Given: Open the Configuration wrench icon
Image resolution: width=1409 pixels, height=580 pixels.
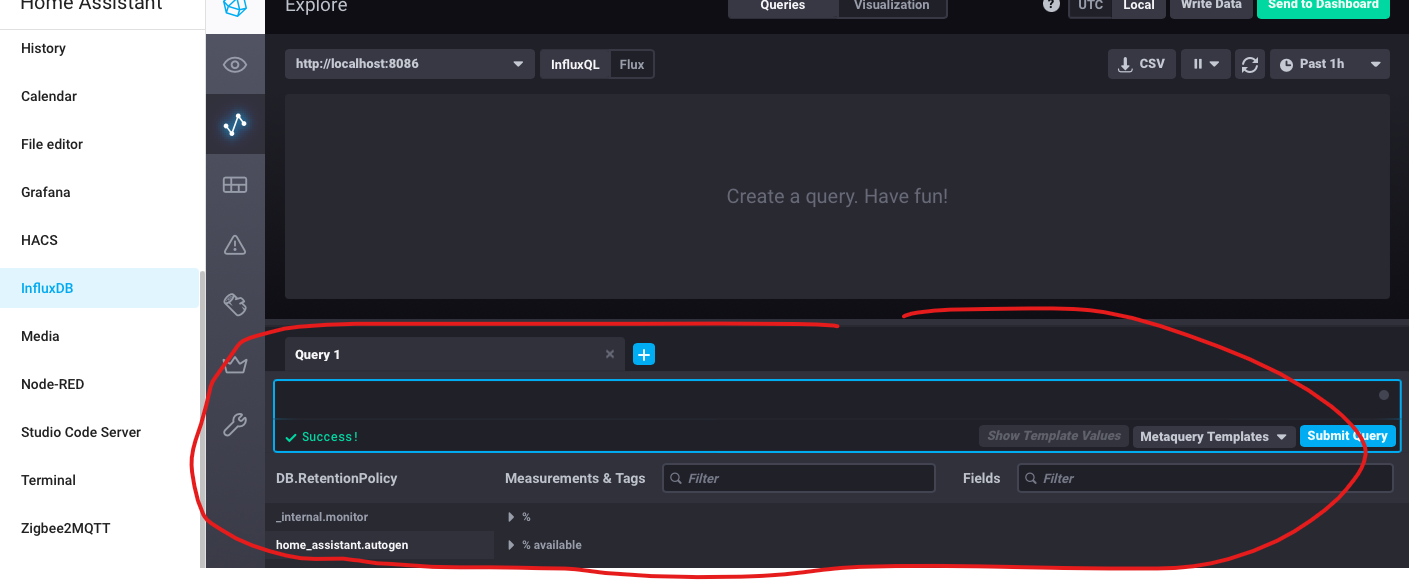Looking at the screenshot, I should click(235, 425).
